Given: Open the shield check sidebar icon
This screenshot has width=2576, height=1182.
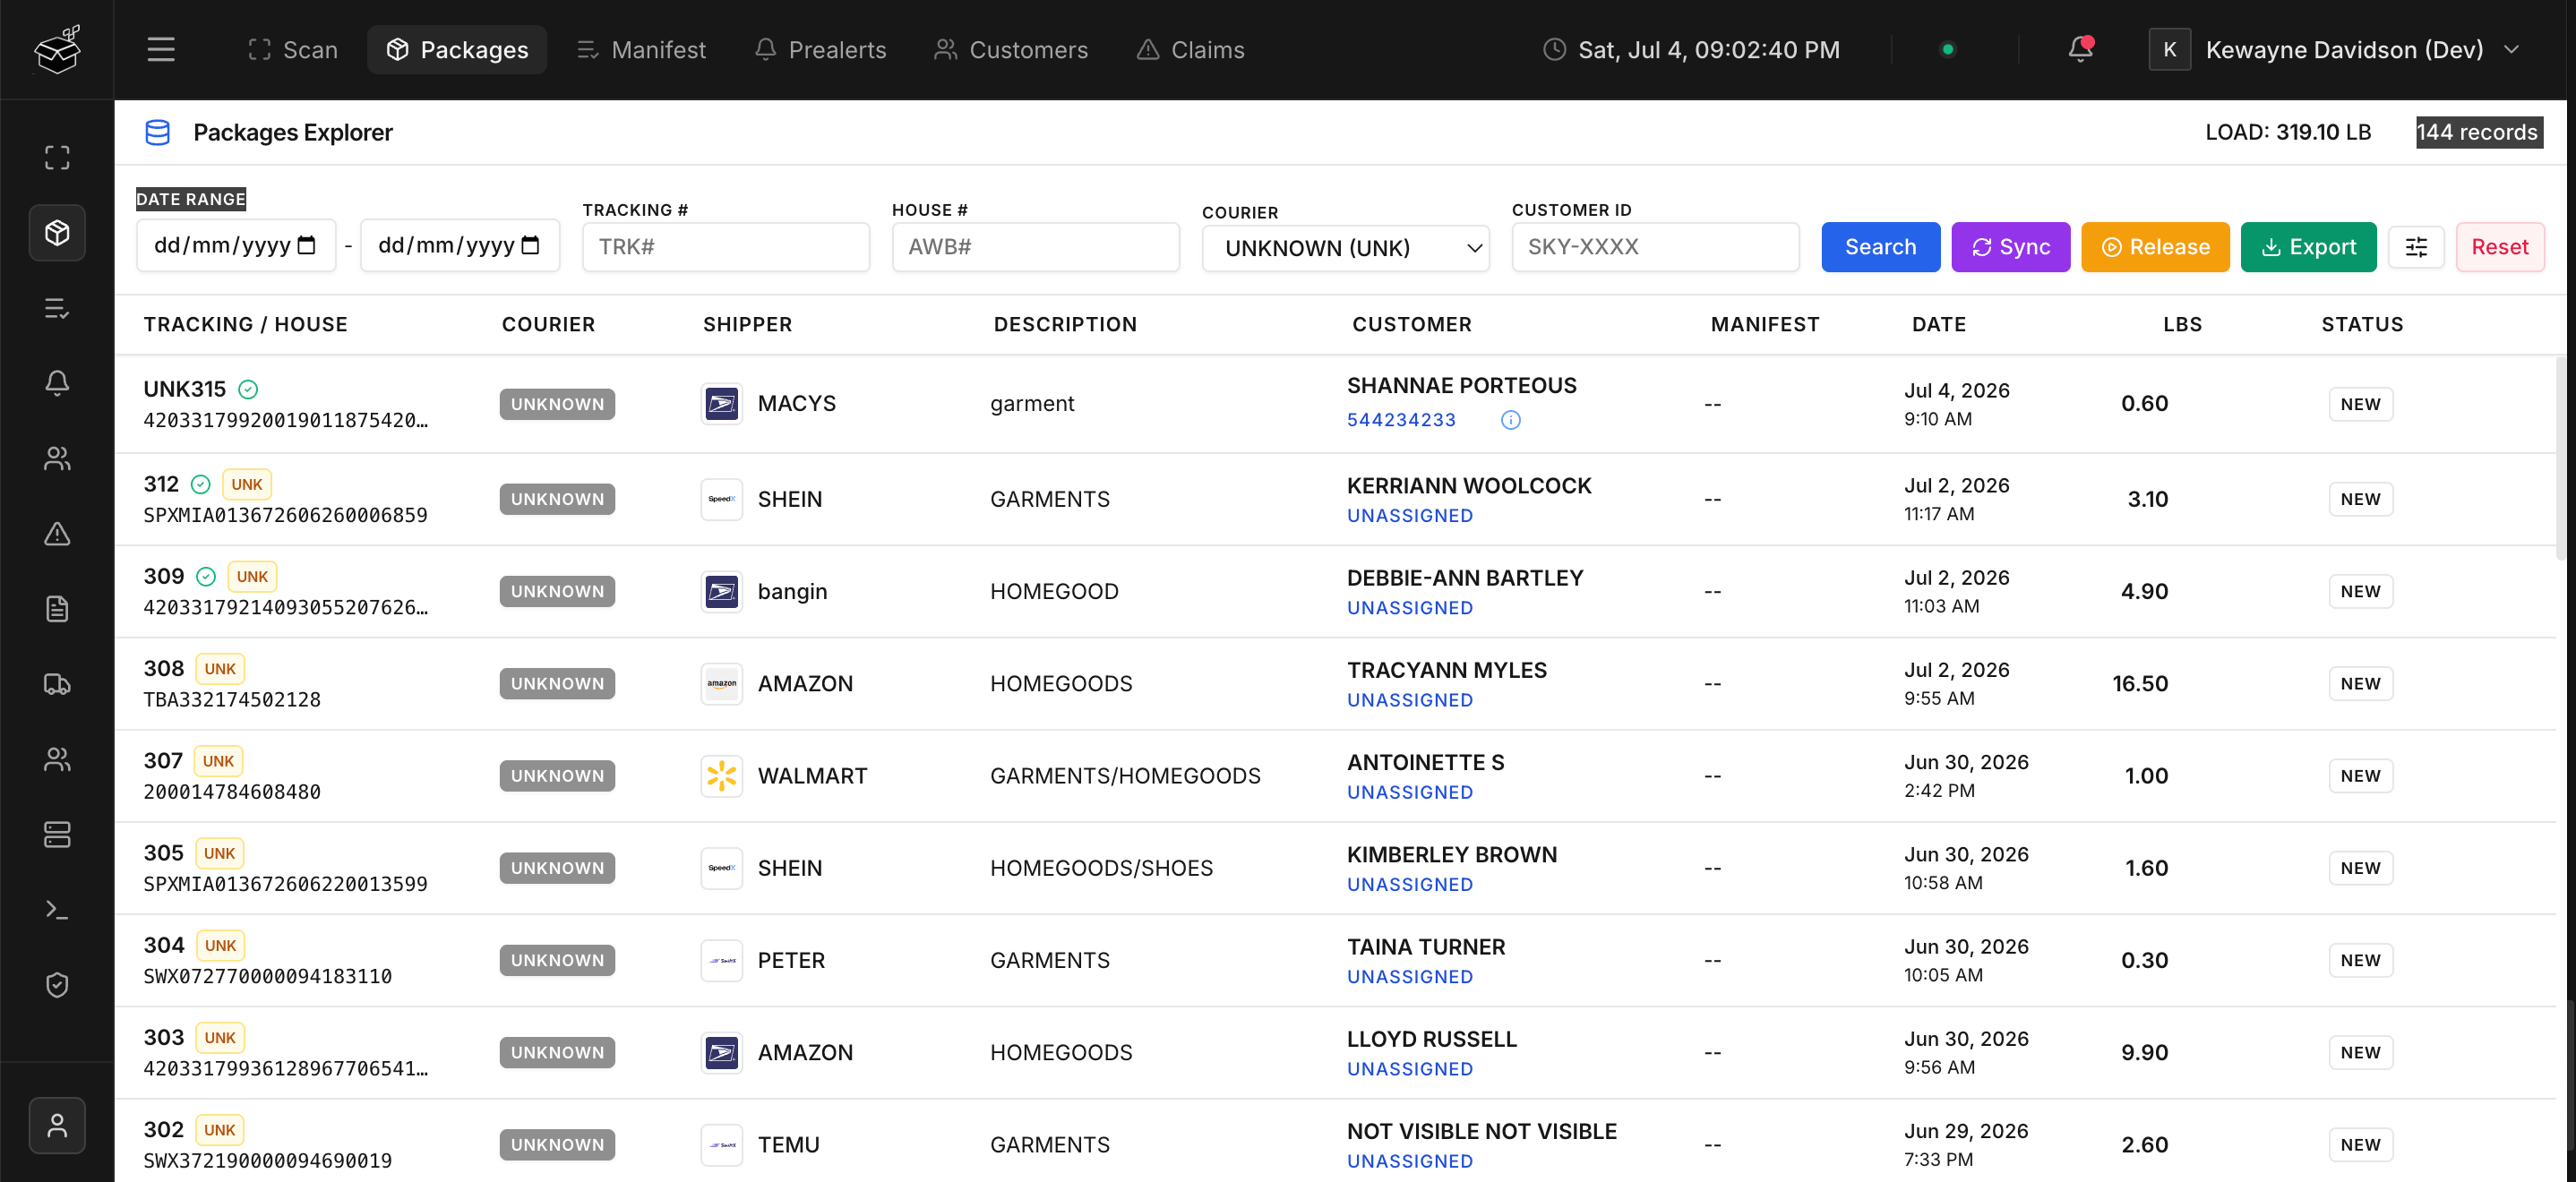Looking at the screenshot, I should (57, 985).
